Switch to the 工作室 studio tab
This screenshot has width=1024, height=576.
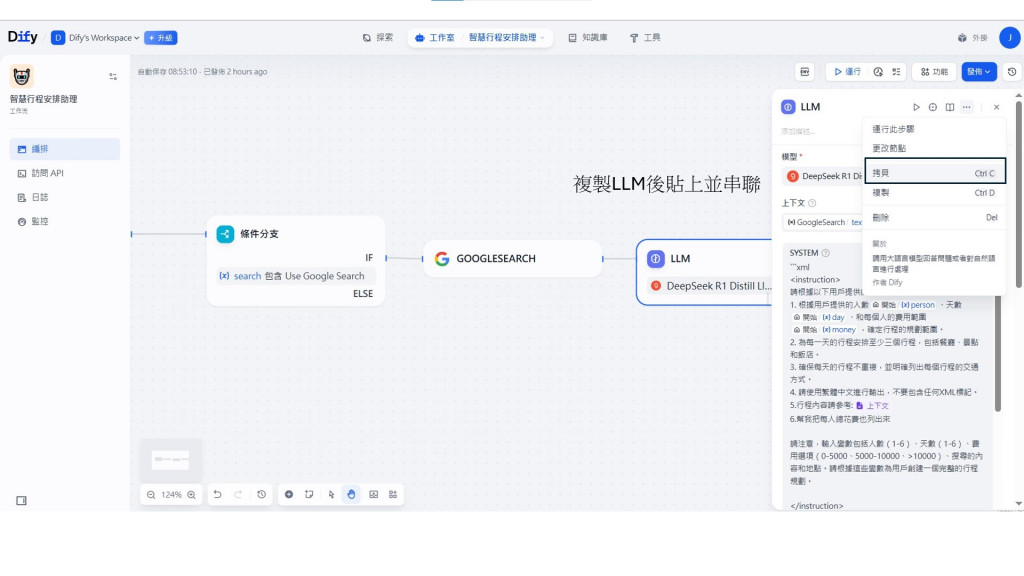[x=436, y=38]
